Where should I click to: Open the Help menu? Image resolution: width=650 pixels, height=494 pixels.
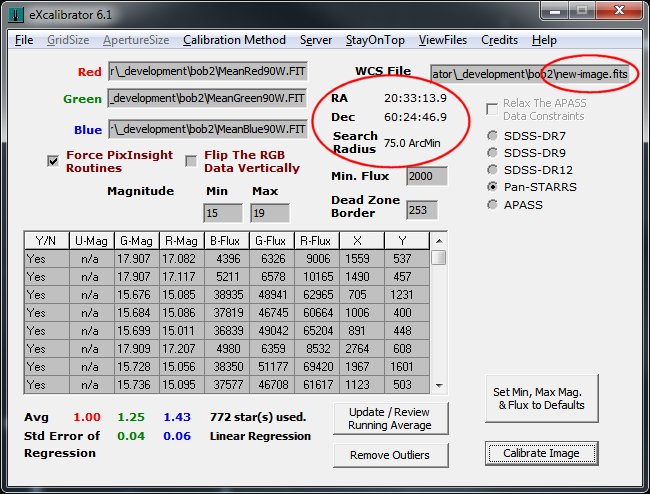coord(544,40)
